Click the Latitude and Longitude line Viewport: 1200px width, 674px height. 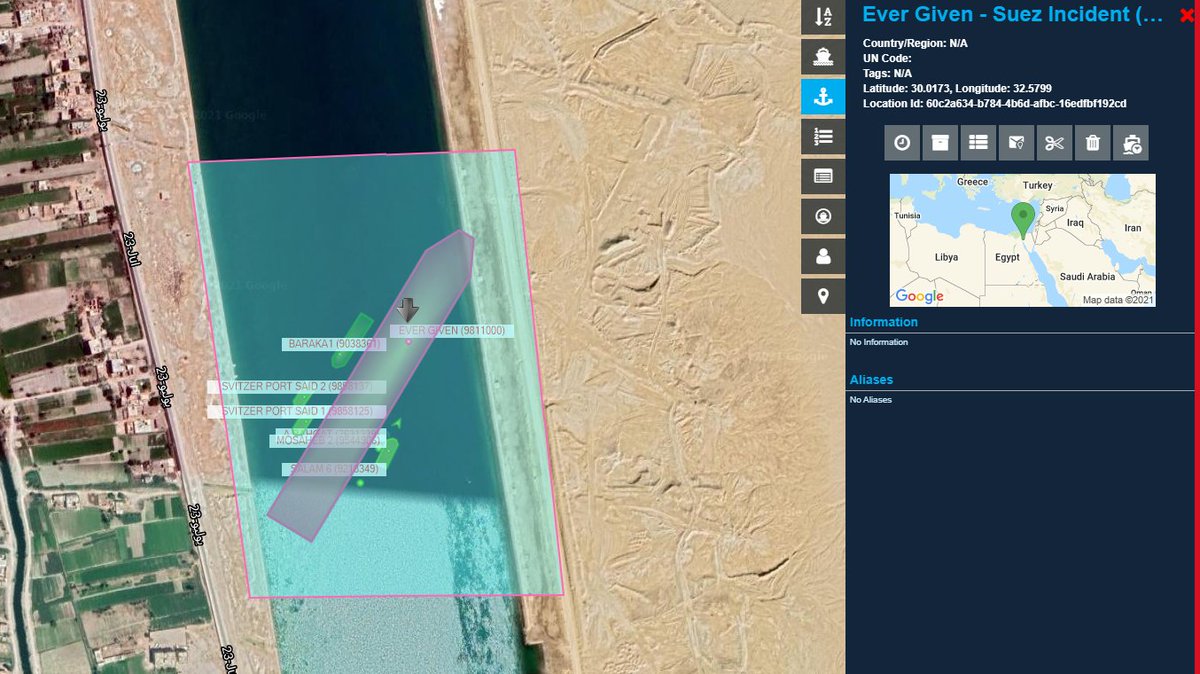click(957, 88)
